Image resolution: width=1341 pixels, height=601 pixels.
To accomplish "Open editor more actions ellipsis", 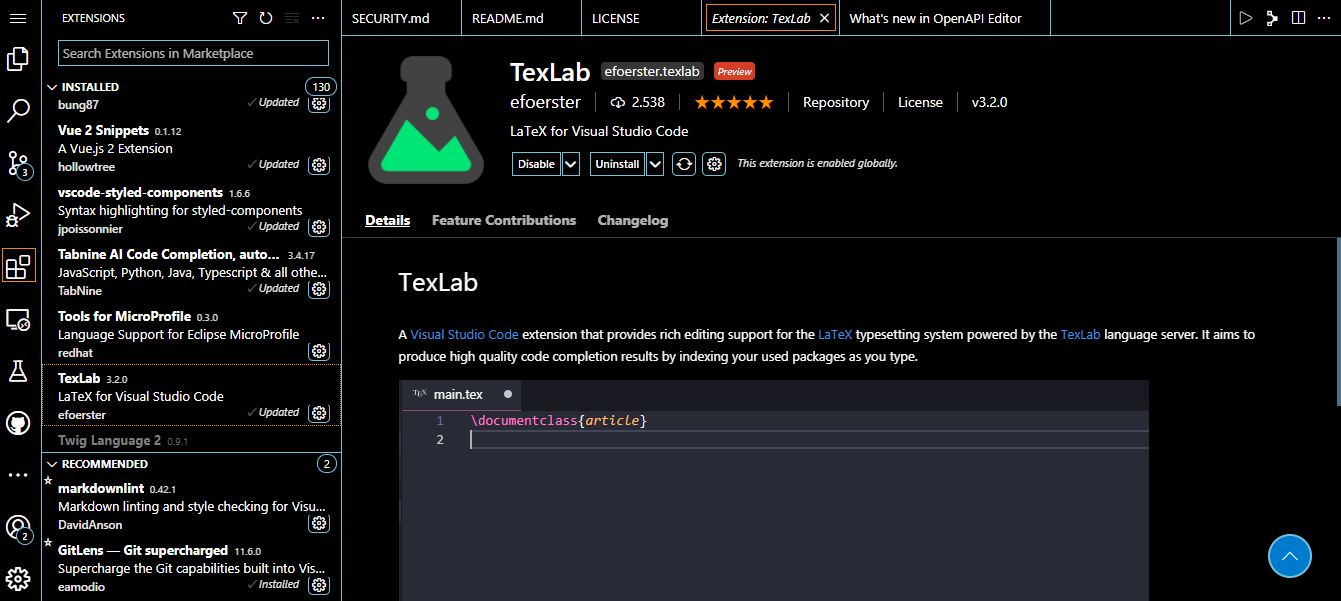I will point(1324,18).
